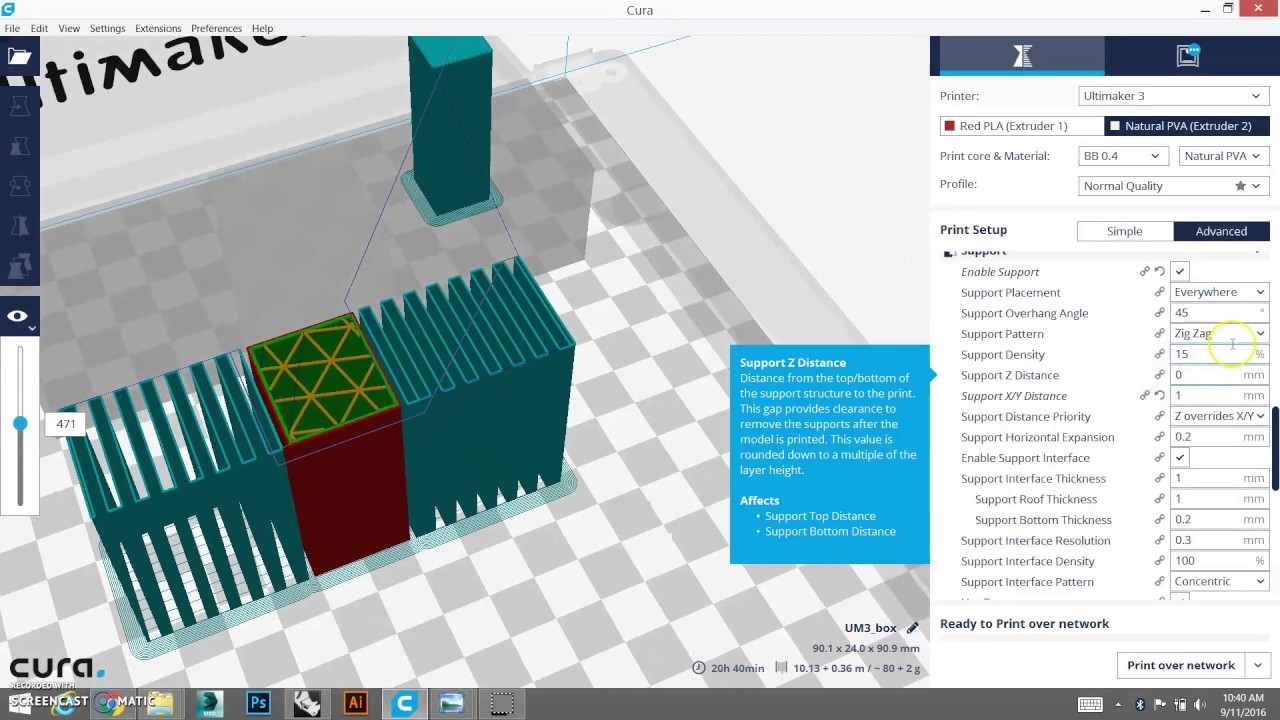
Task: Select the Scale tool in left toolbar
Action: click(x=19, y=146)
